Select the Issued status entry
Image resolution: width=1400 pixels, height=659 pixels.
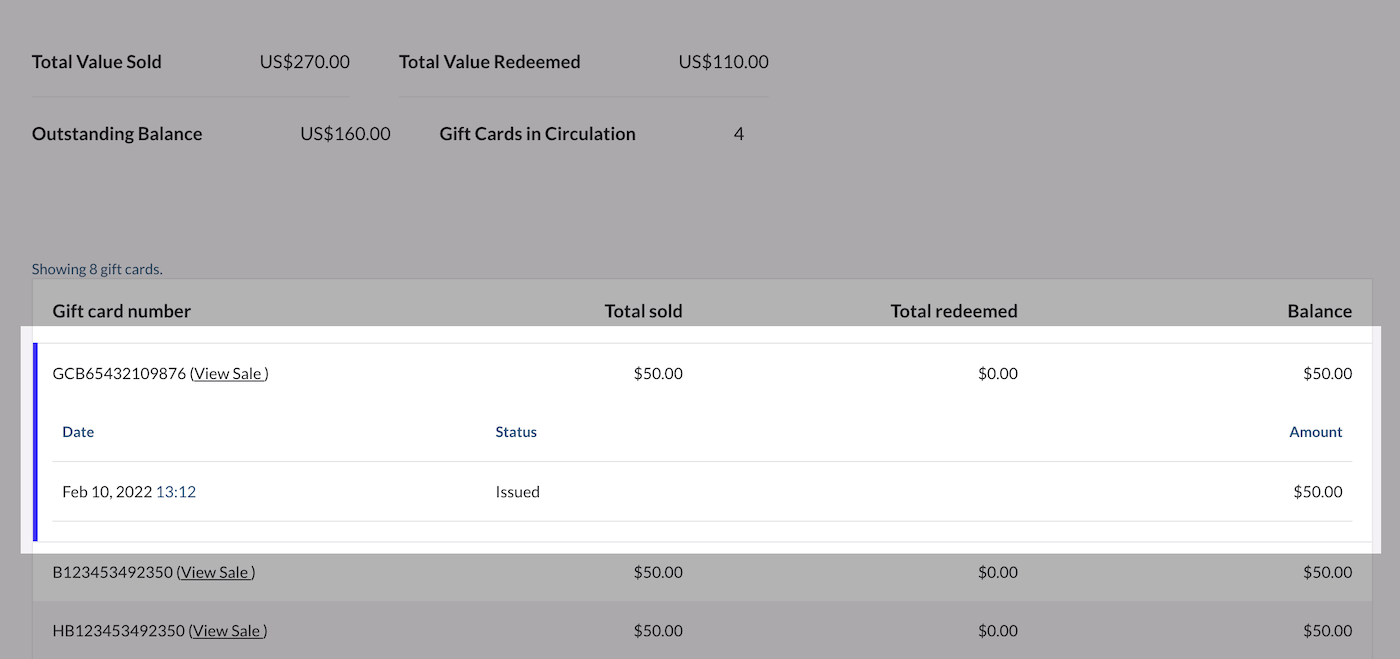click(x=517, y=492)
